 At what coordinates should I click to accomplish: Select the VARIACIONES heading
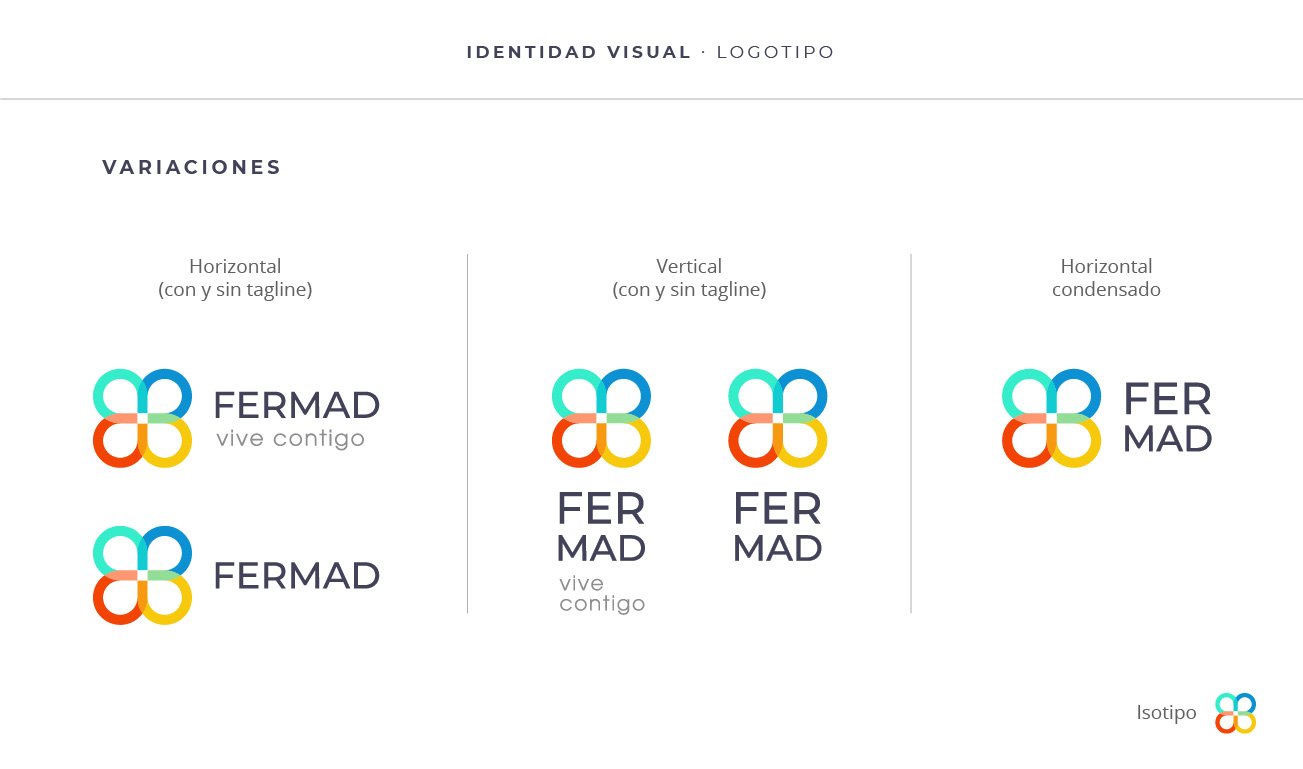(192, 168)
